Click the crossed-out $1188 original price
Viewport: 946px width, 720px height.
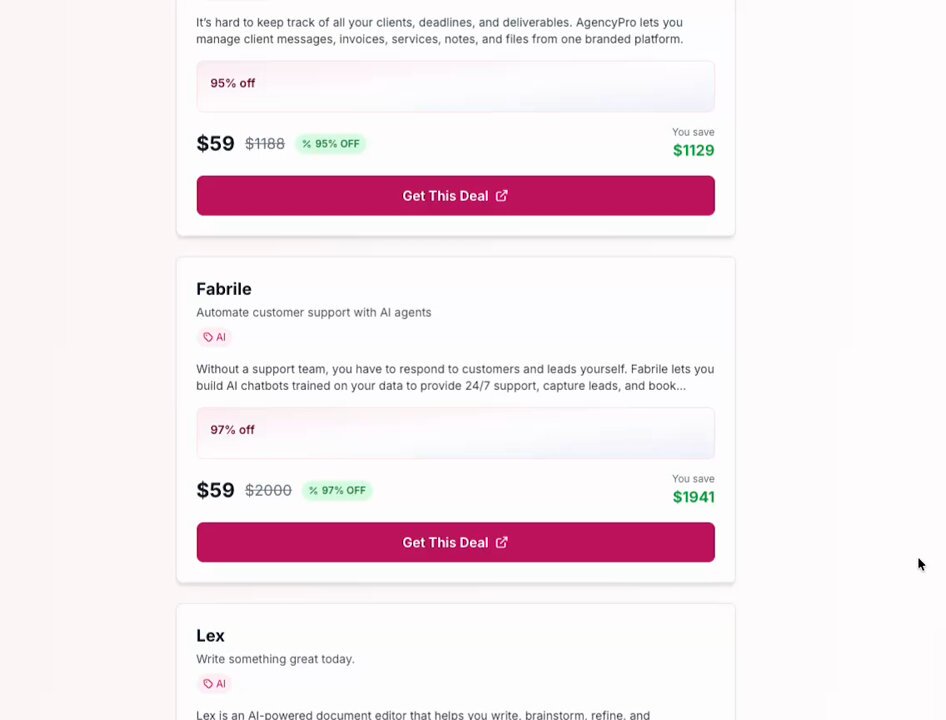(265, 144)
